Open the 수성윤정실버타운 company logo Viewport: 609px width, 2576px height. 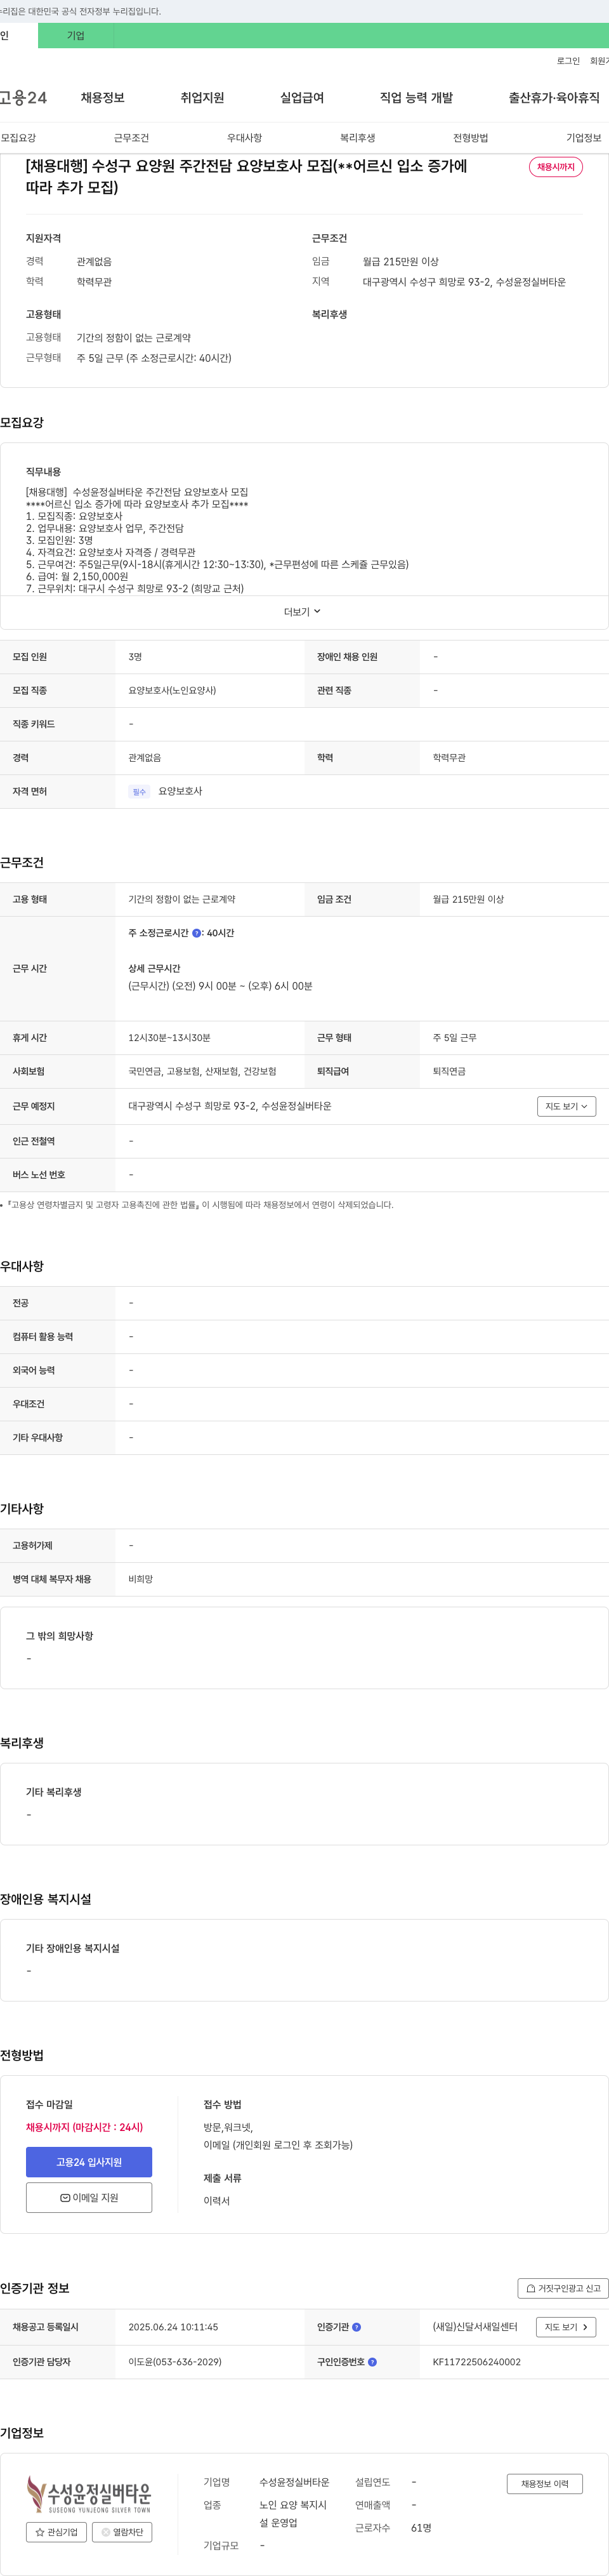[89, 2495]
